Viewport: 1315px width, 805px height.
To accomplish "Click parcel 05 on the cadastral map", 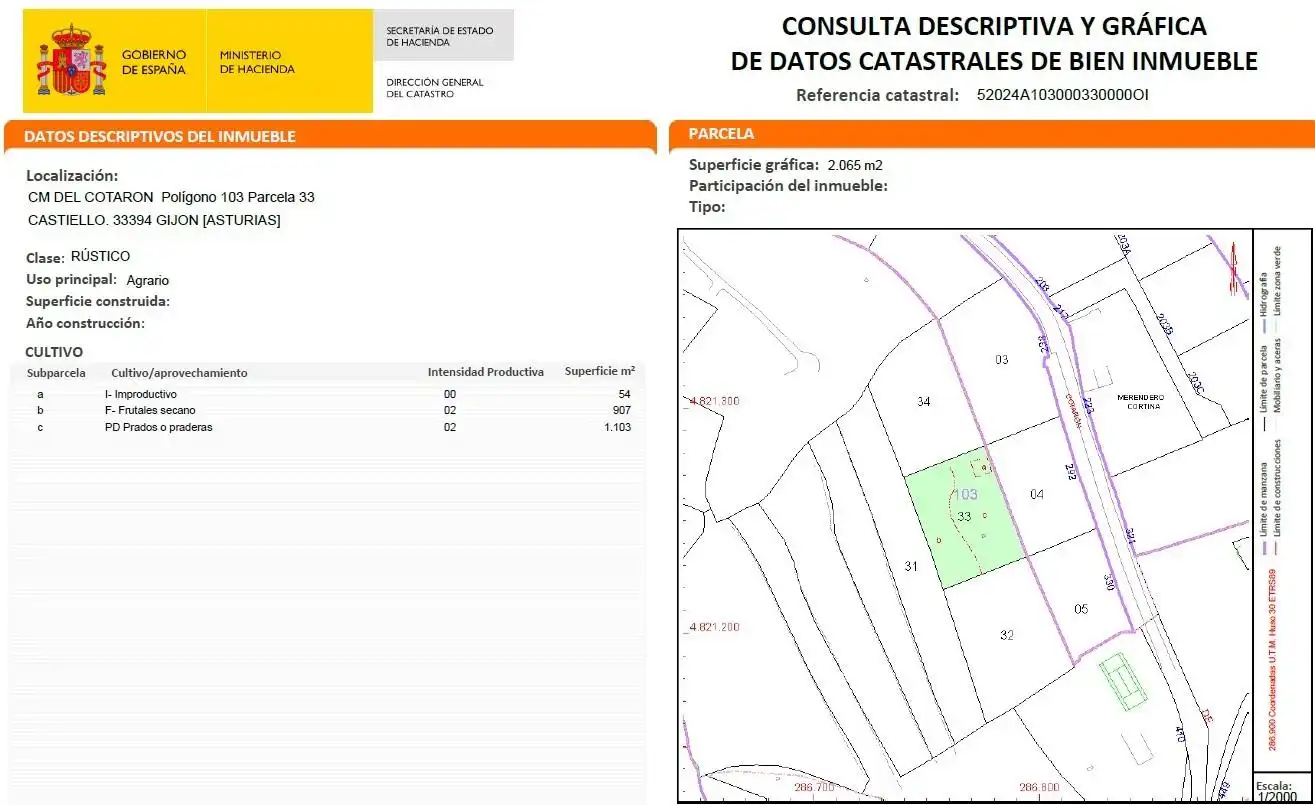I will (x=1081, y=609).
